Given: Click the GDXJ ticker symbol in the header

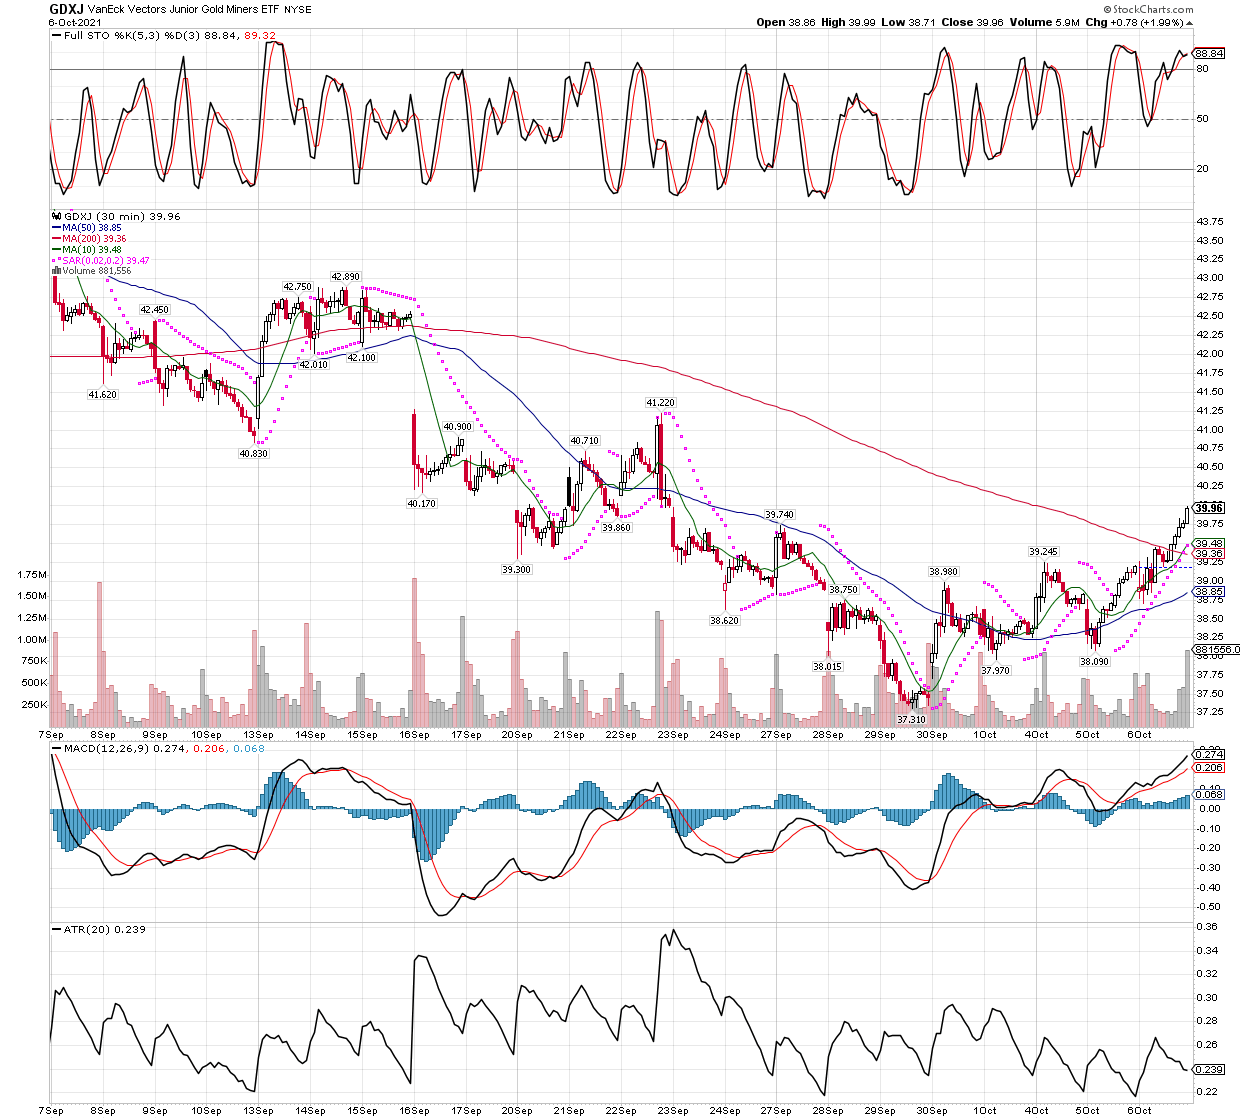Looking at the screenshot, I should (67, 9).
